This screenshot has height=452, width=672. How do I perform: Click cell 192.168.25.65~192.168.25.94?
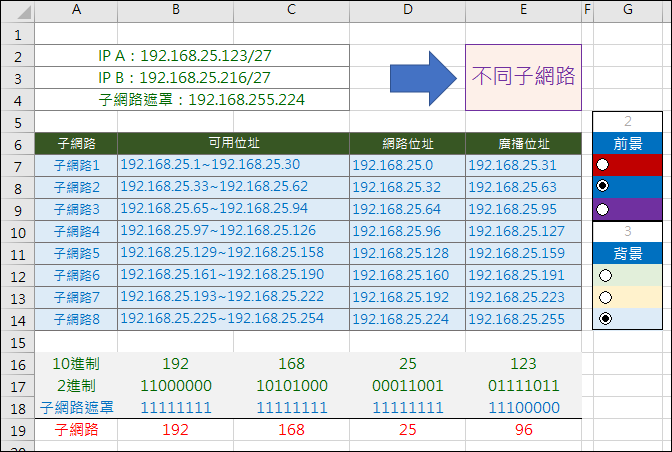(234, 209)
